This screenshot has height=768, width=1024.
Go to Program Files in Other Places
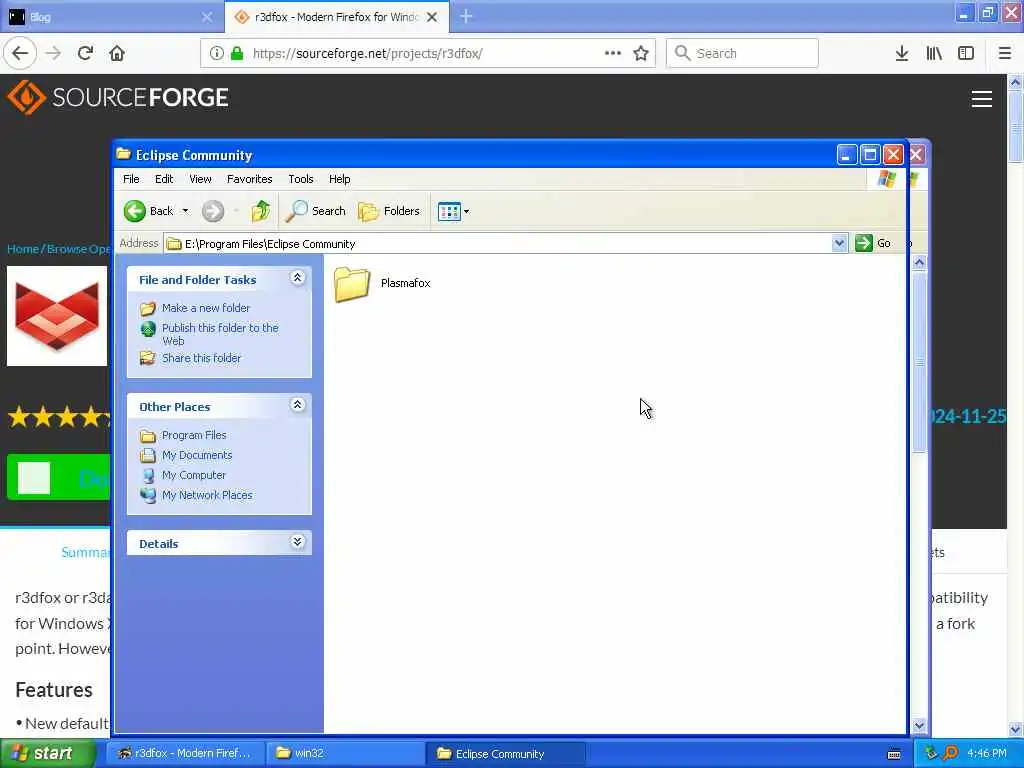[194, 435]
